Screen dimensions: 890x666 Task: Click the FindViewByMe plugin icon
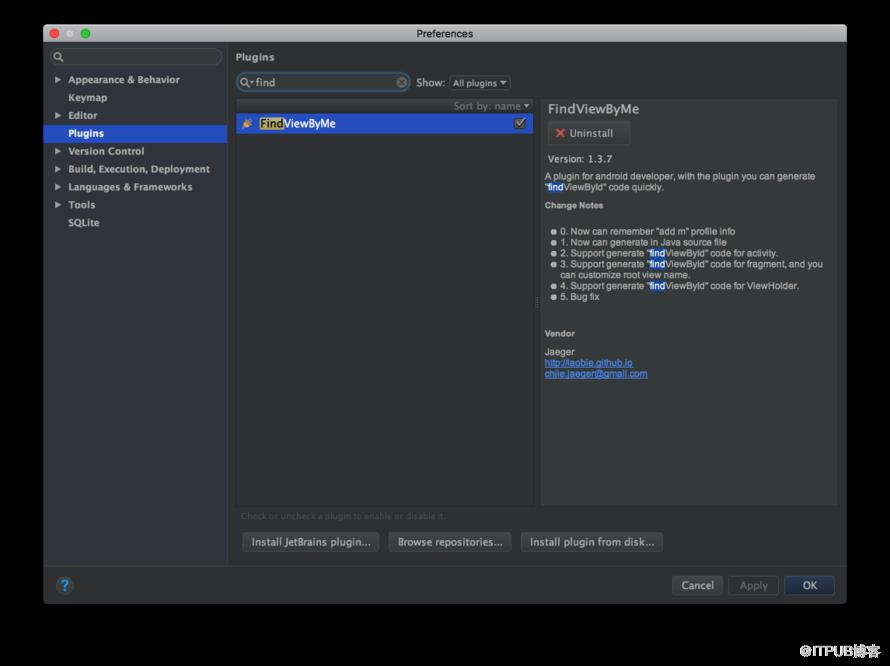click(x=247, y=123)
